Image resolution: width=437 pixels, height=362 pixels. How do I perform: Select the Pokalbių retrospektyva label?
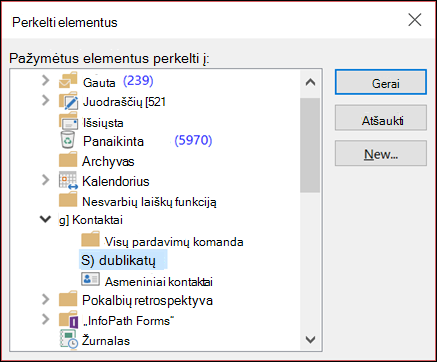pyautogui.click(x=147, y=300)
